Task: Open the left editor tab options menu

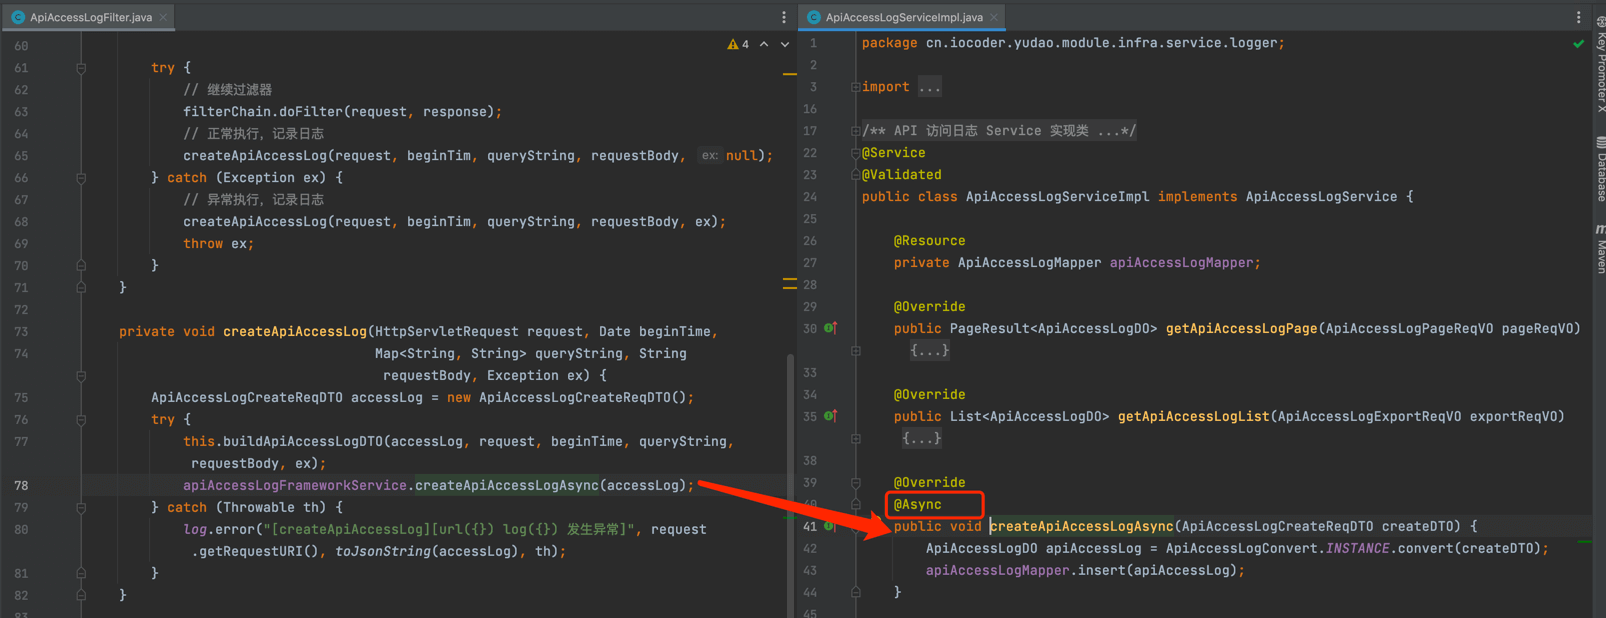Action: pyautogui.click(x=783, y=17)
